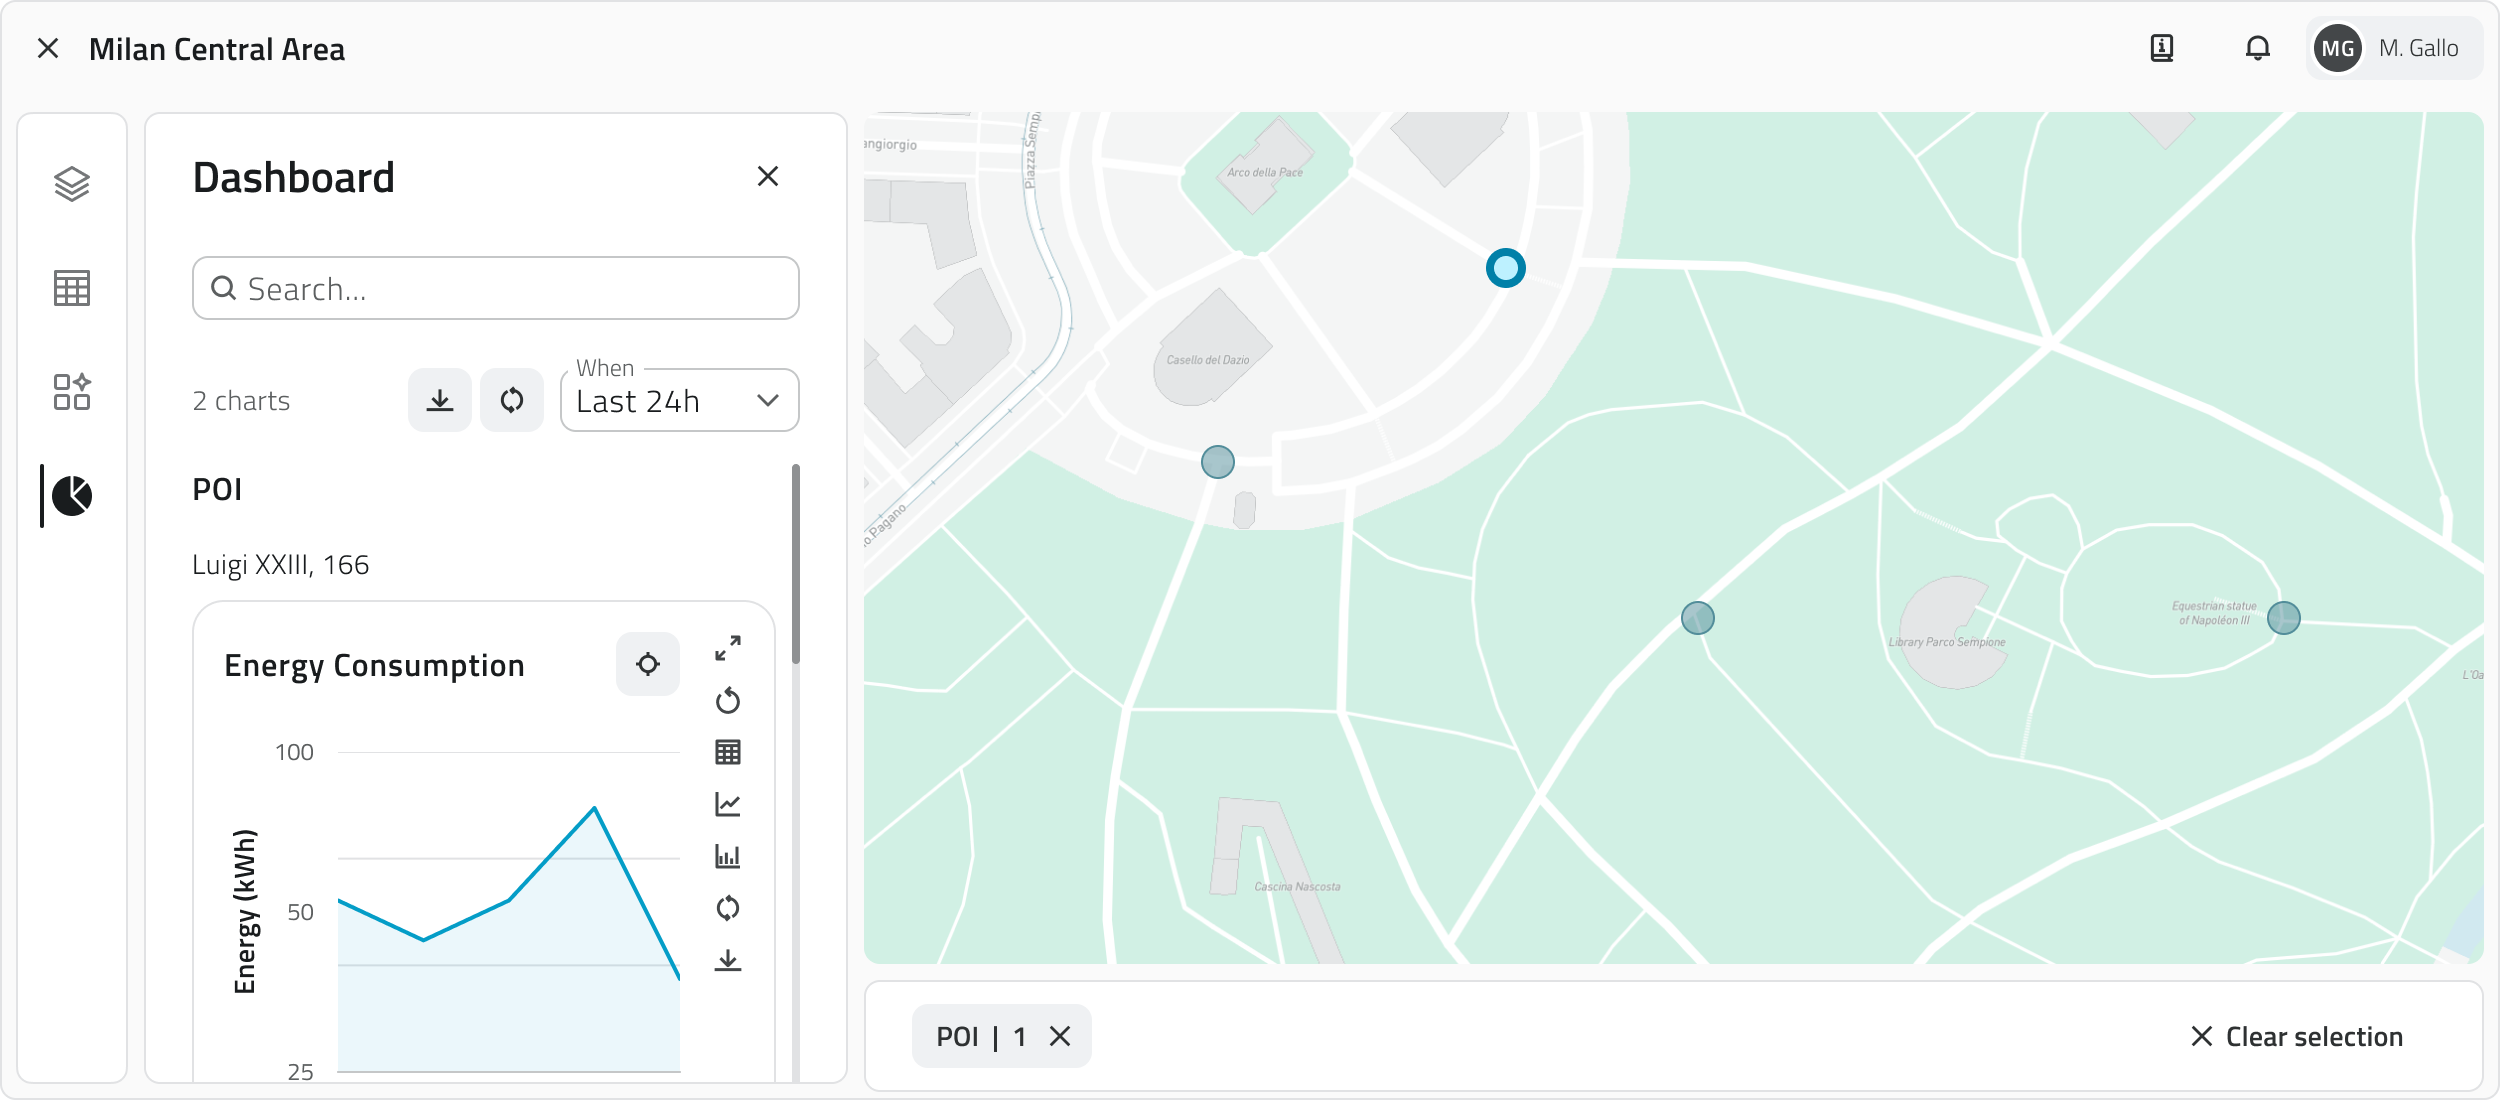Expand Energy Consumption chart to fullscreen

[728, 648]
